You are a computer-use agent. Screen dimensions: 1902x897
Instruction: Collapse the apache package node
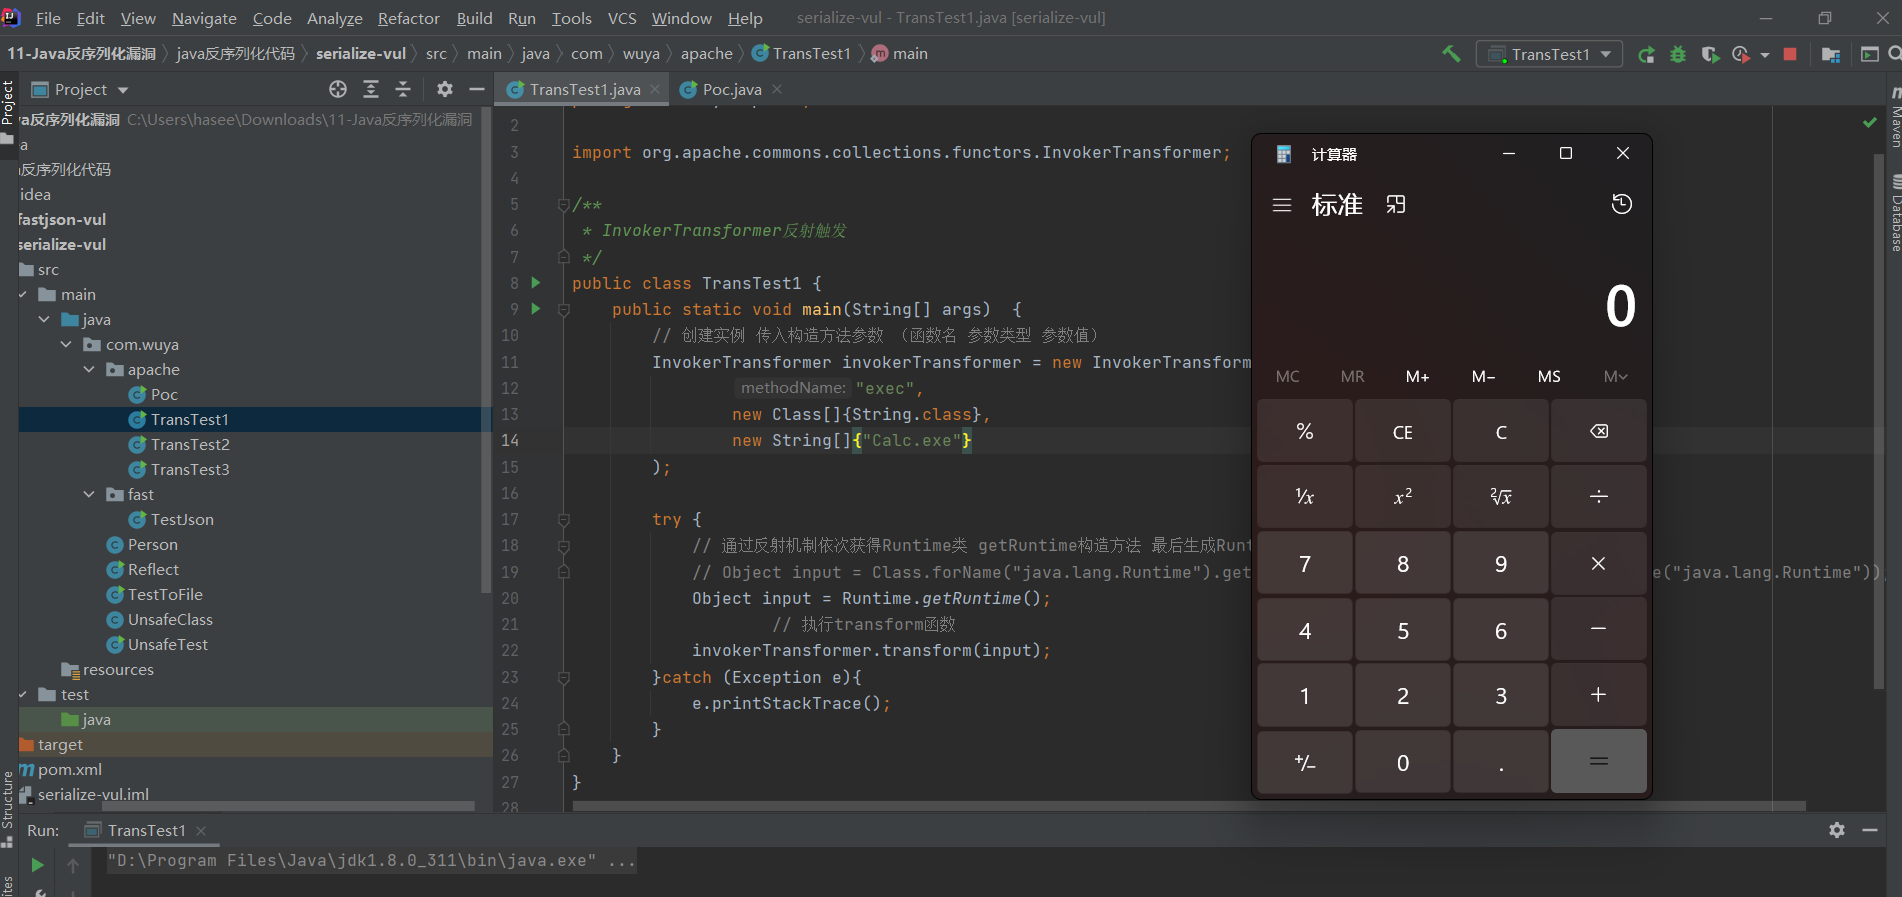point(89,369)
